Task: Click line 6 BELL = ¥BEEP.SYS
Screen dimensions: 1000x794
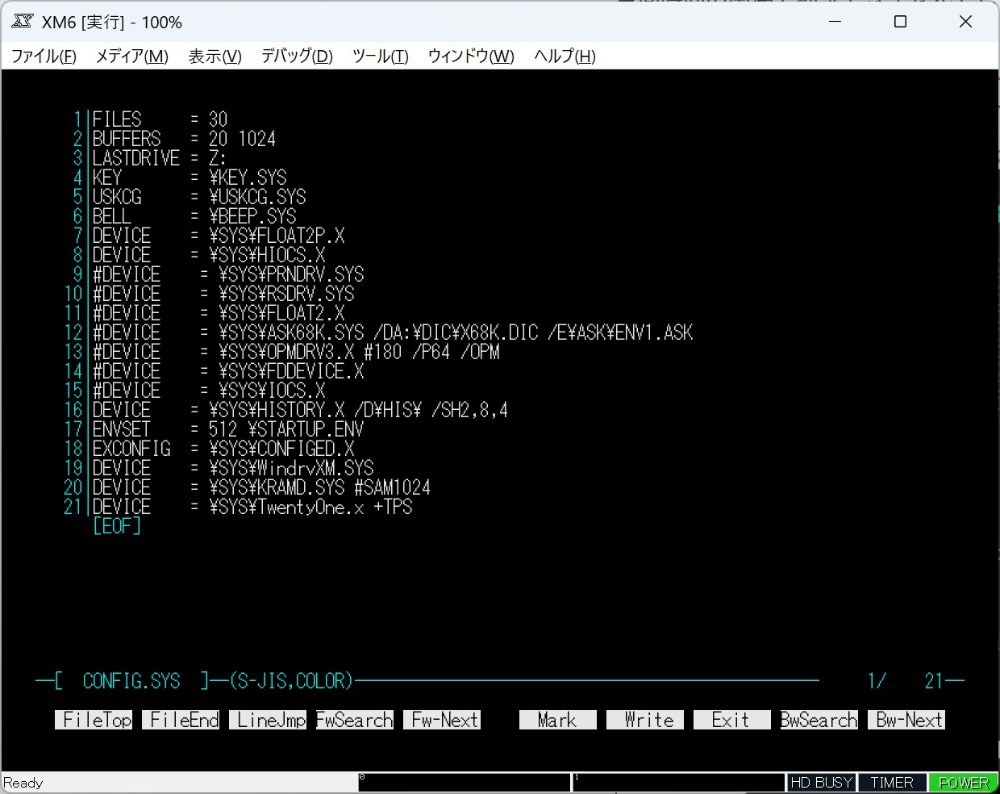Action: coord(194,216)
